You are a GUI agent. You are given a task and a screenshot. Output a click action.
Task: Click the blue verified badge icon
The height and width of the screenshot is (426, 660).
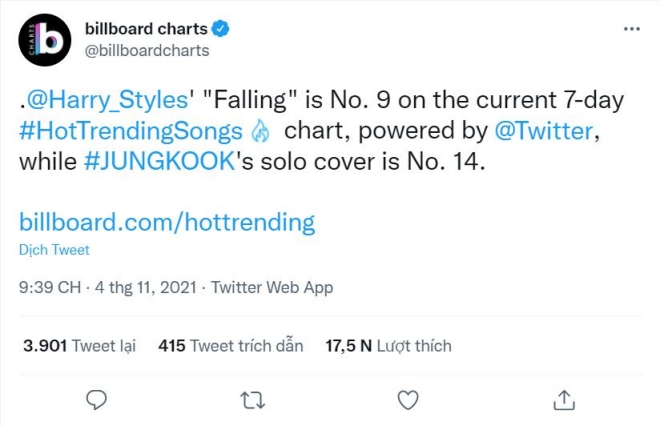(x=220, y=29)
